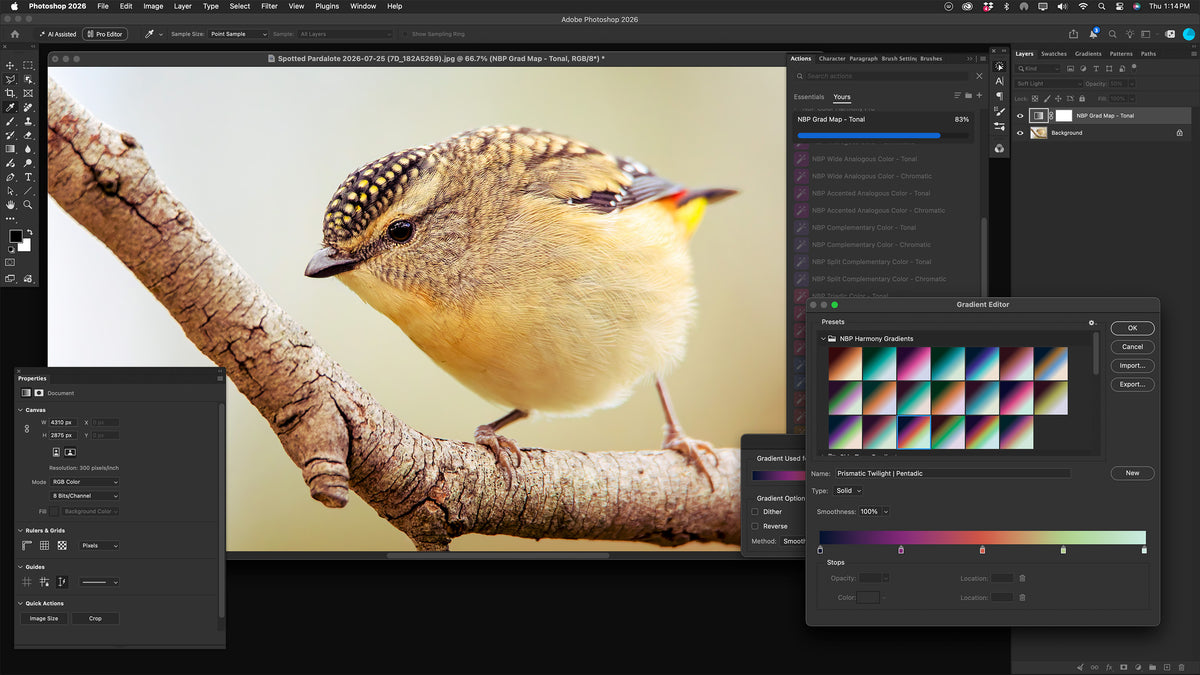Select first gradient preset thumbnail

tap(845, 364)
